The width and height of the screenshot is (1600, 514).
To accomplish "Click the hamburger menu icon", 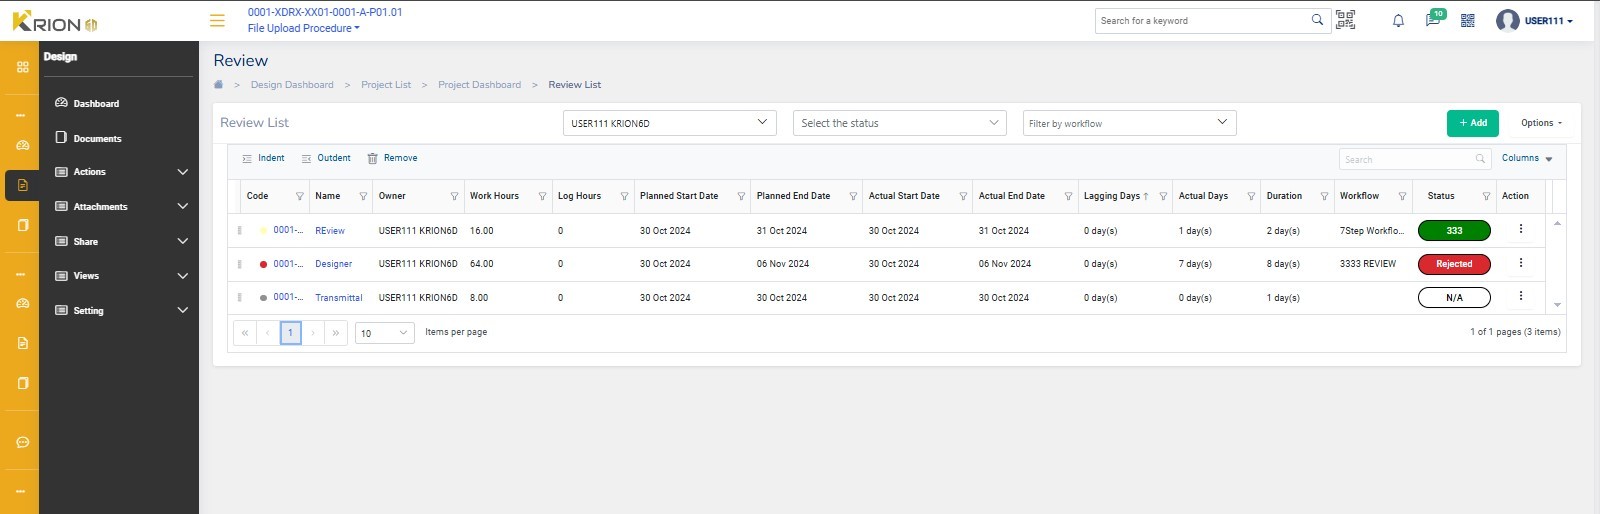I will pos(217,20).
